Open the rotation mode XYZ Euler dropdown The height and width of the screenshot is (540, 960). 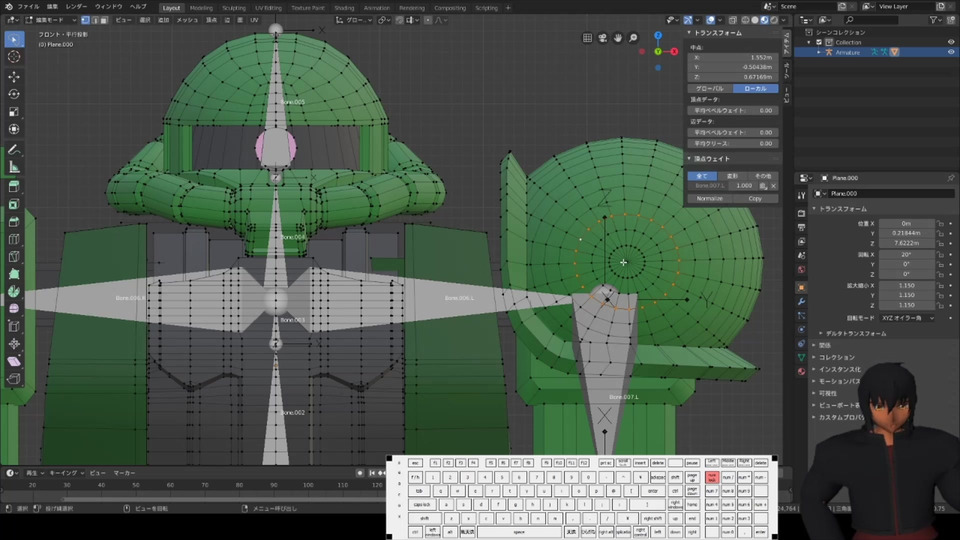907,318
